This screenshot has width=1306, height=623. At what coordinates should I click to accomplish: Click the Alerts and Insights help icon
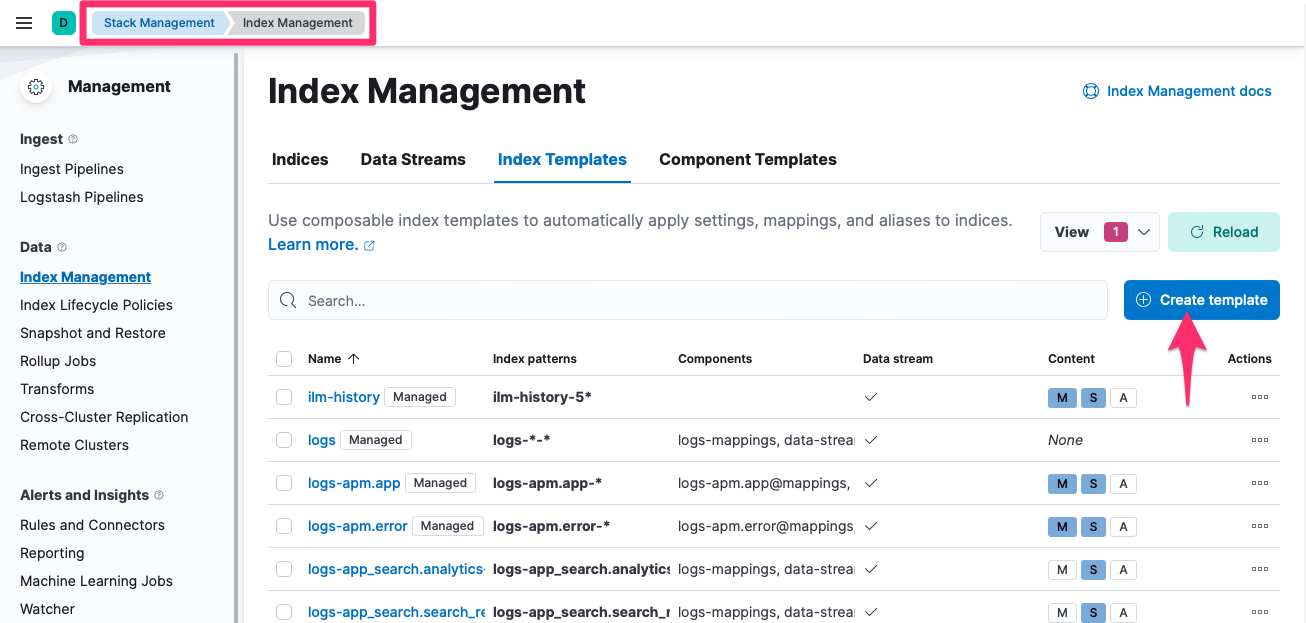(x=159, y=495)
